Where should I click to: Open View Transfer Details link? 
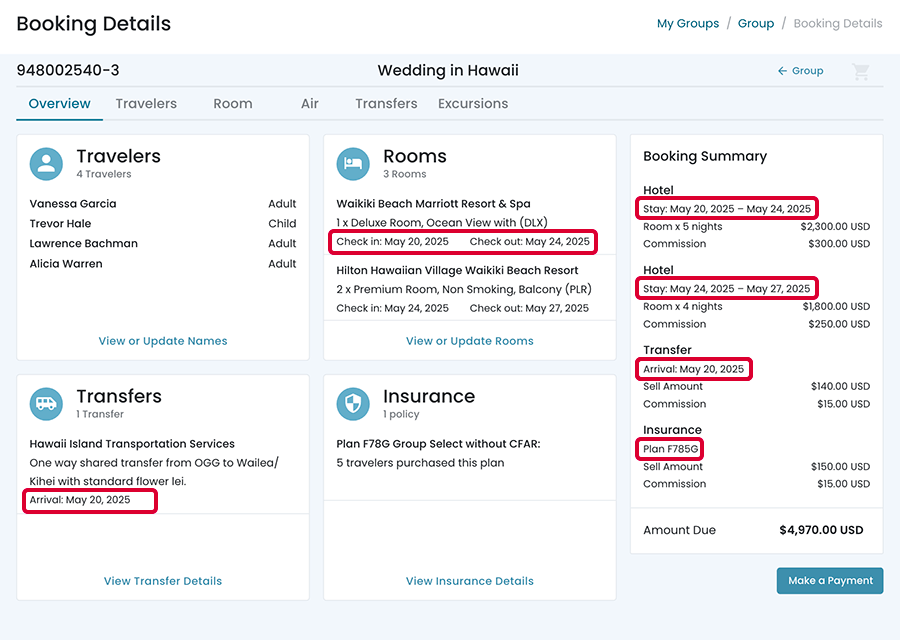pyautogui.click(x=163, y=581)
